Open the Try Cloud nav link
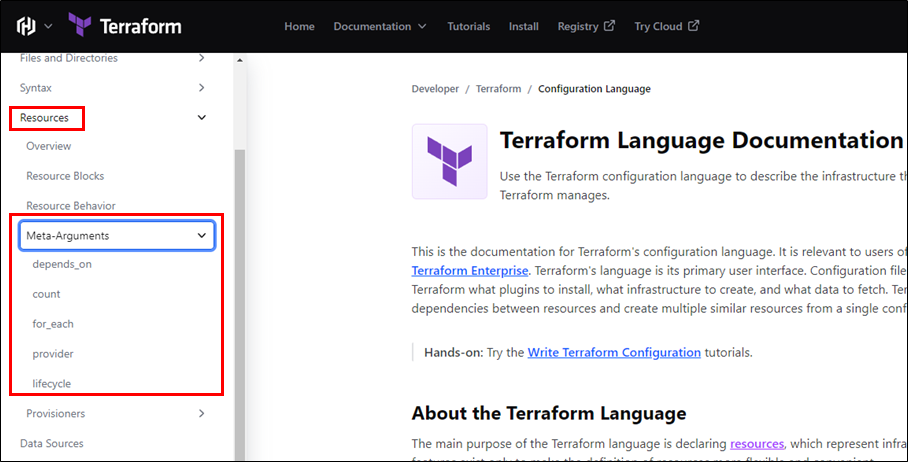Image resolution: width=908 pixels, height=462 pixels. pyautogui.click(x=667, y=26)
